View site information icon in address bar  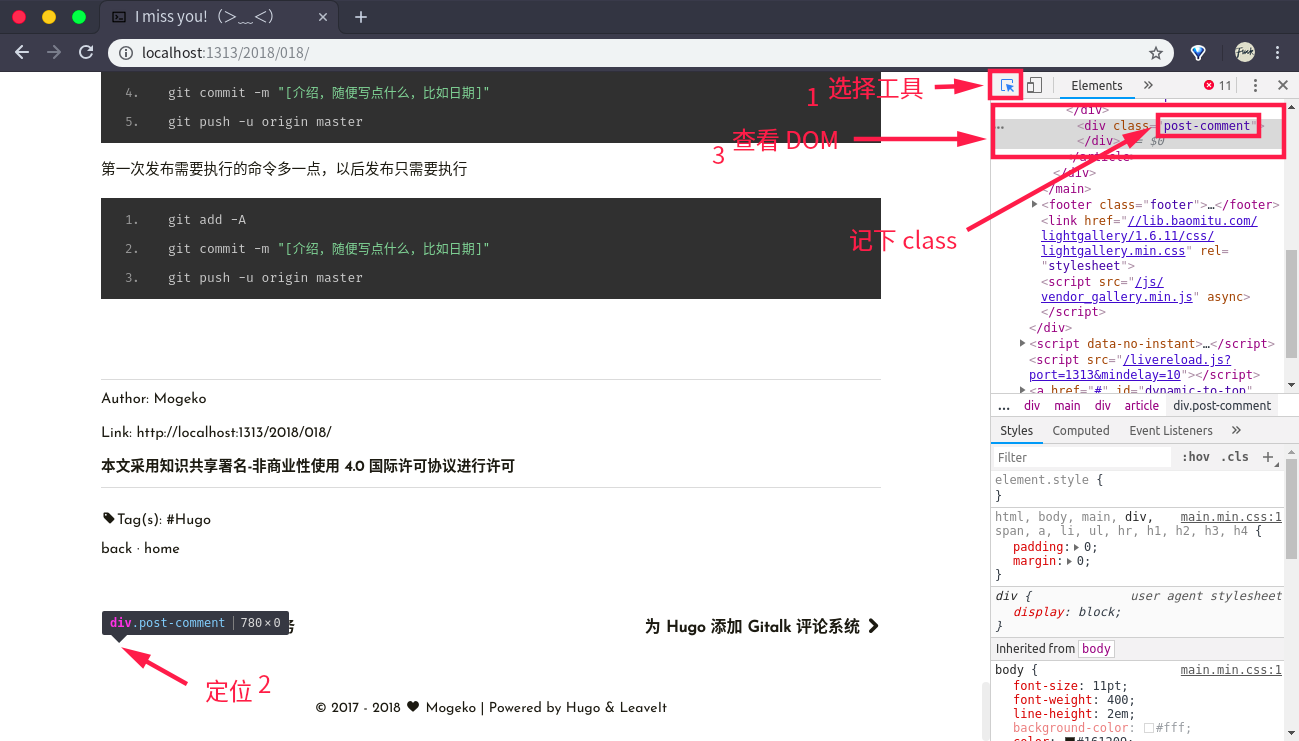[x=126, y=53]
